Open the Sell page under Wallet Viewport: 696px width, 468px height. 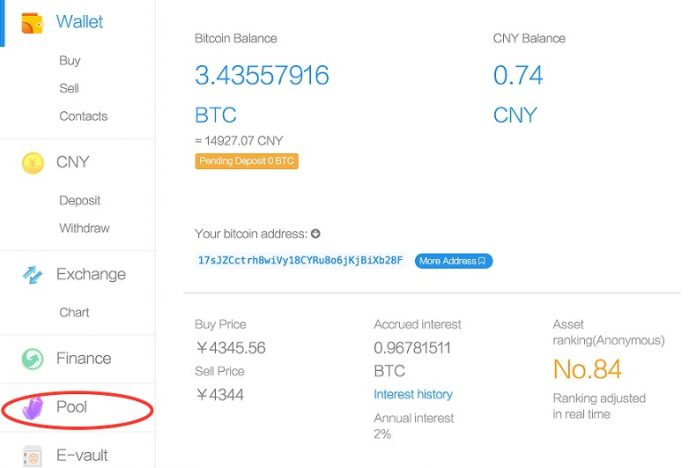point(69,88)
